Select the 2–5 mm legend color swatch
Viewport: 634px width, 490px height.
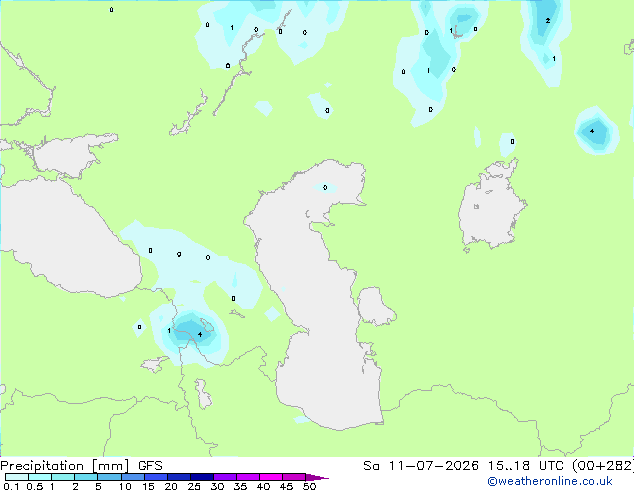pyautogui.click(x=86, y=477)
